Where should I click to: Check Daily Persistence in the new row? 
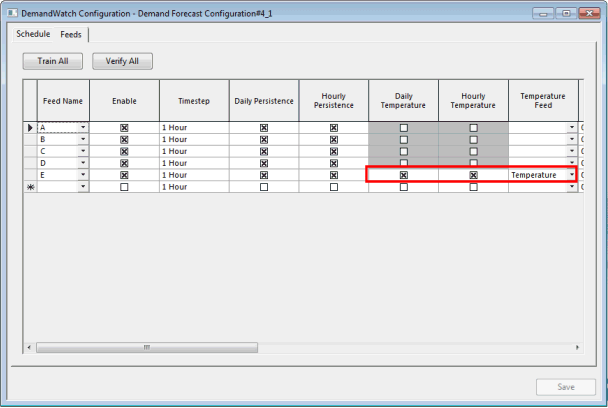tap(264, 187)
